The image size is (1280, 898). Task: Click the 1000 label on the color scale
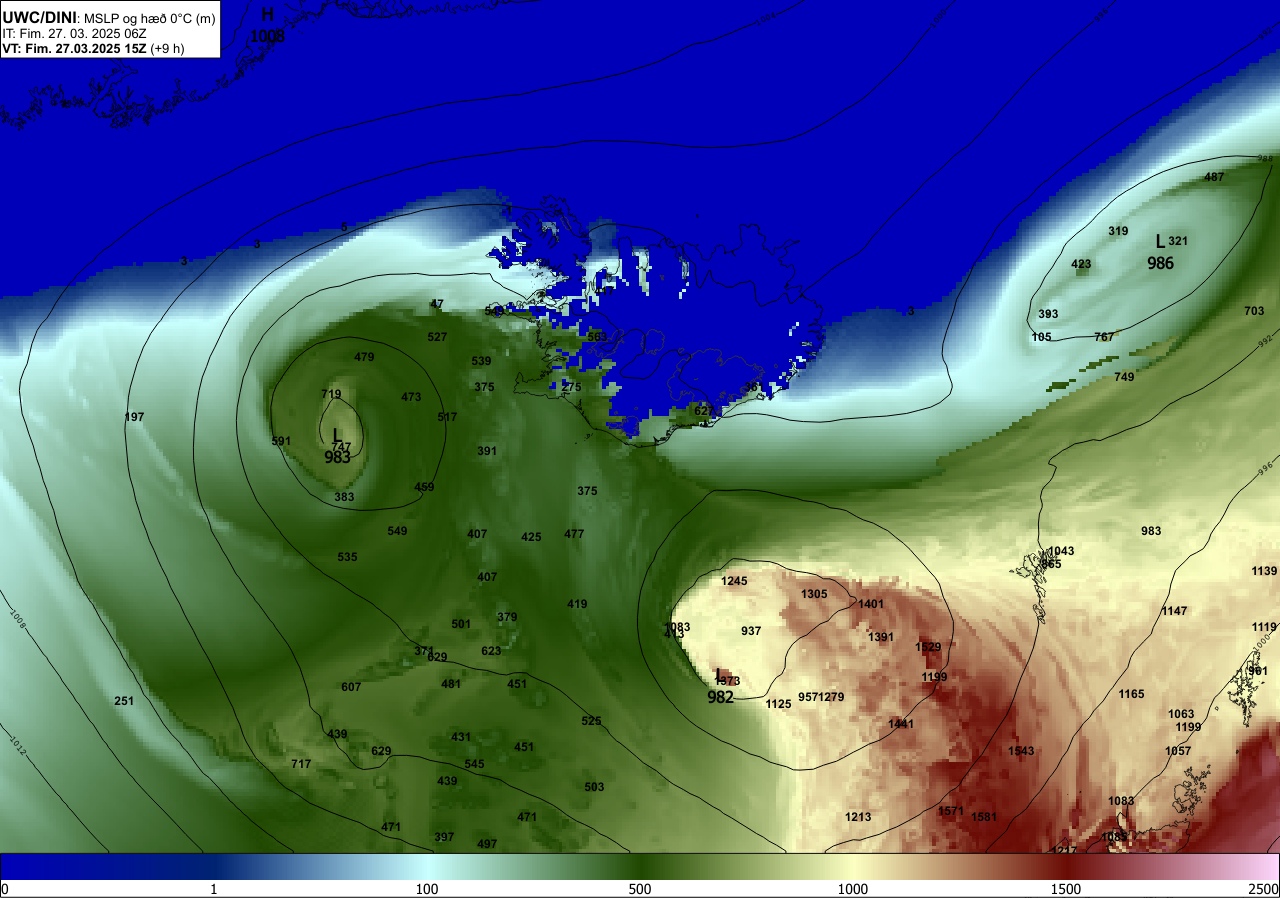coord(853,889)
